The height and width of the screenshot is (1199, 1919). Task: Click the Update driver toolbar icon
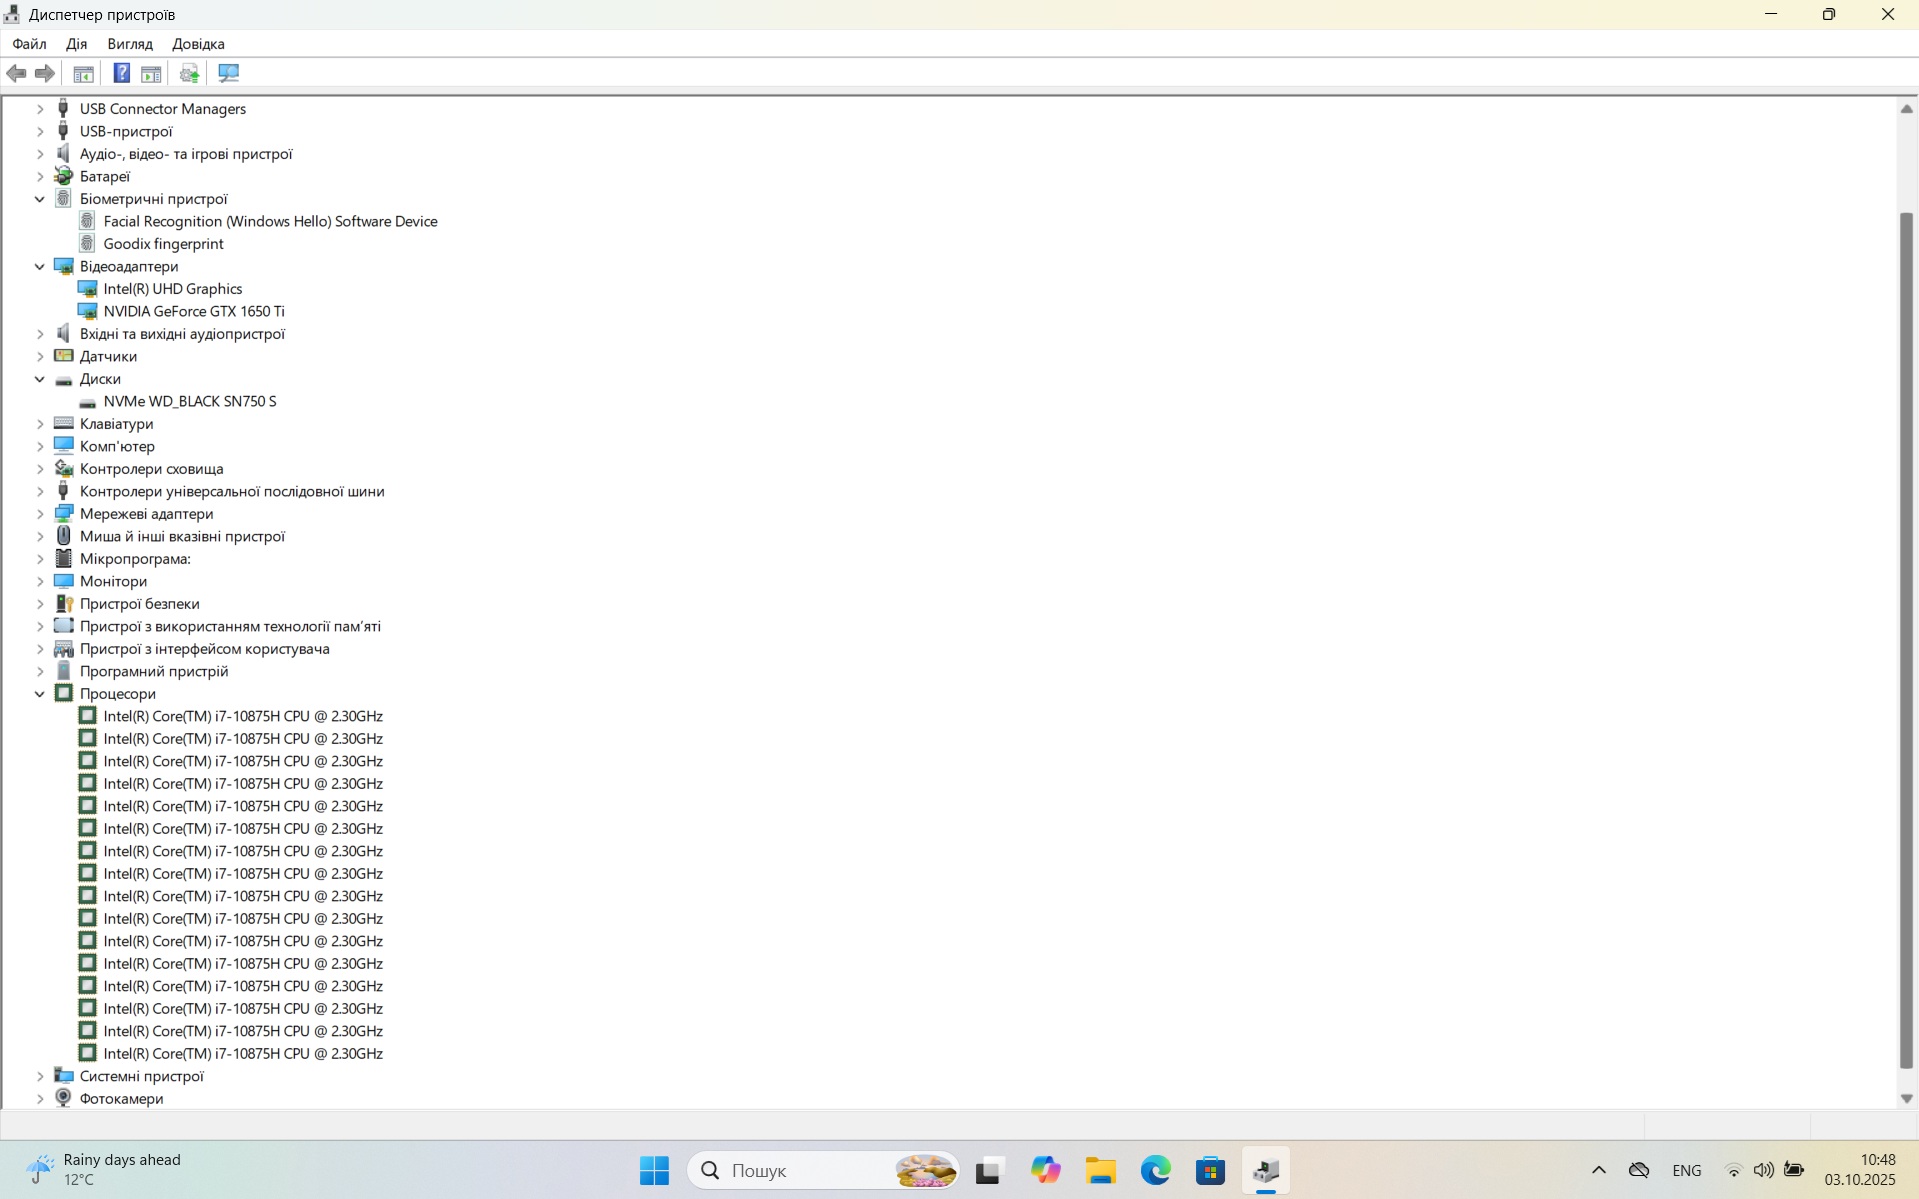pyautogui.click(x=189, y=73)
